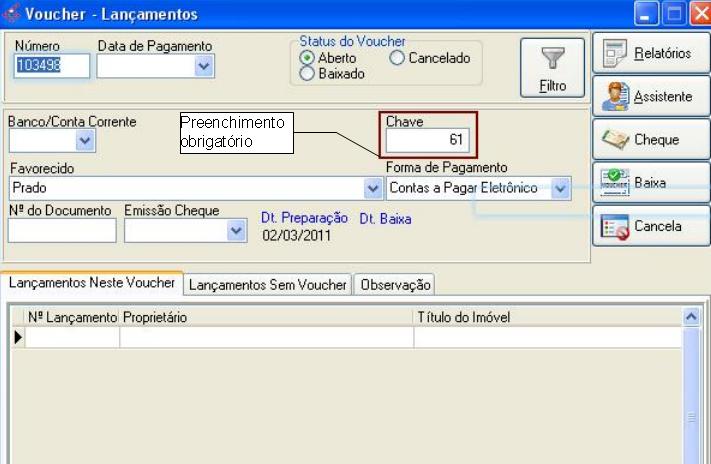Select the row indicator arrow in grid

pyautogui.click(x=17, y=337)
